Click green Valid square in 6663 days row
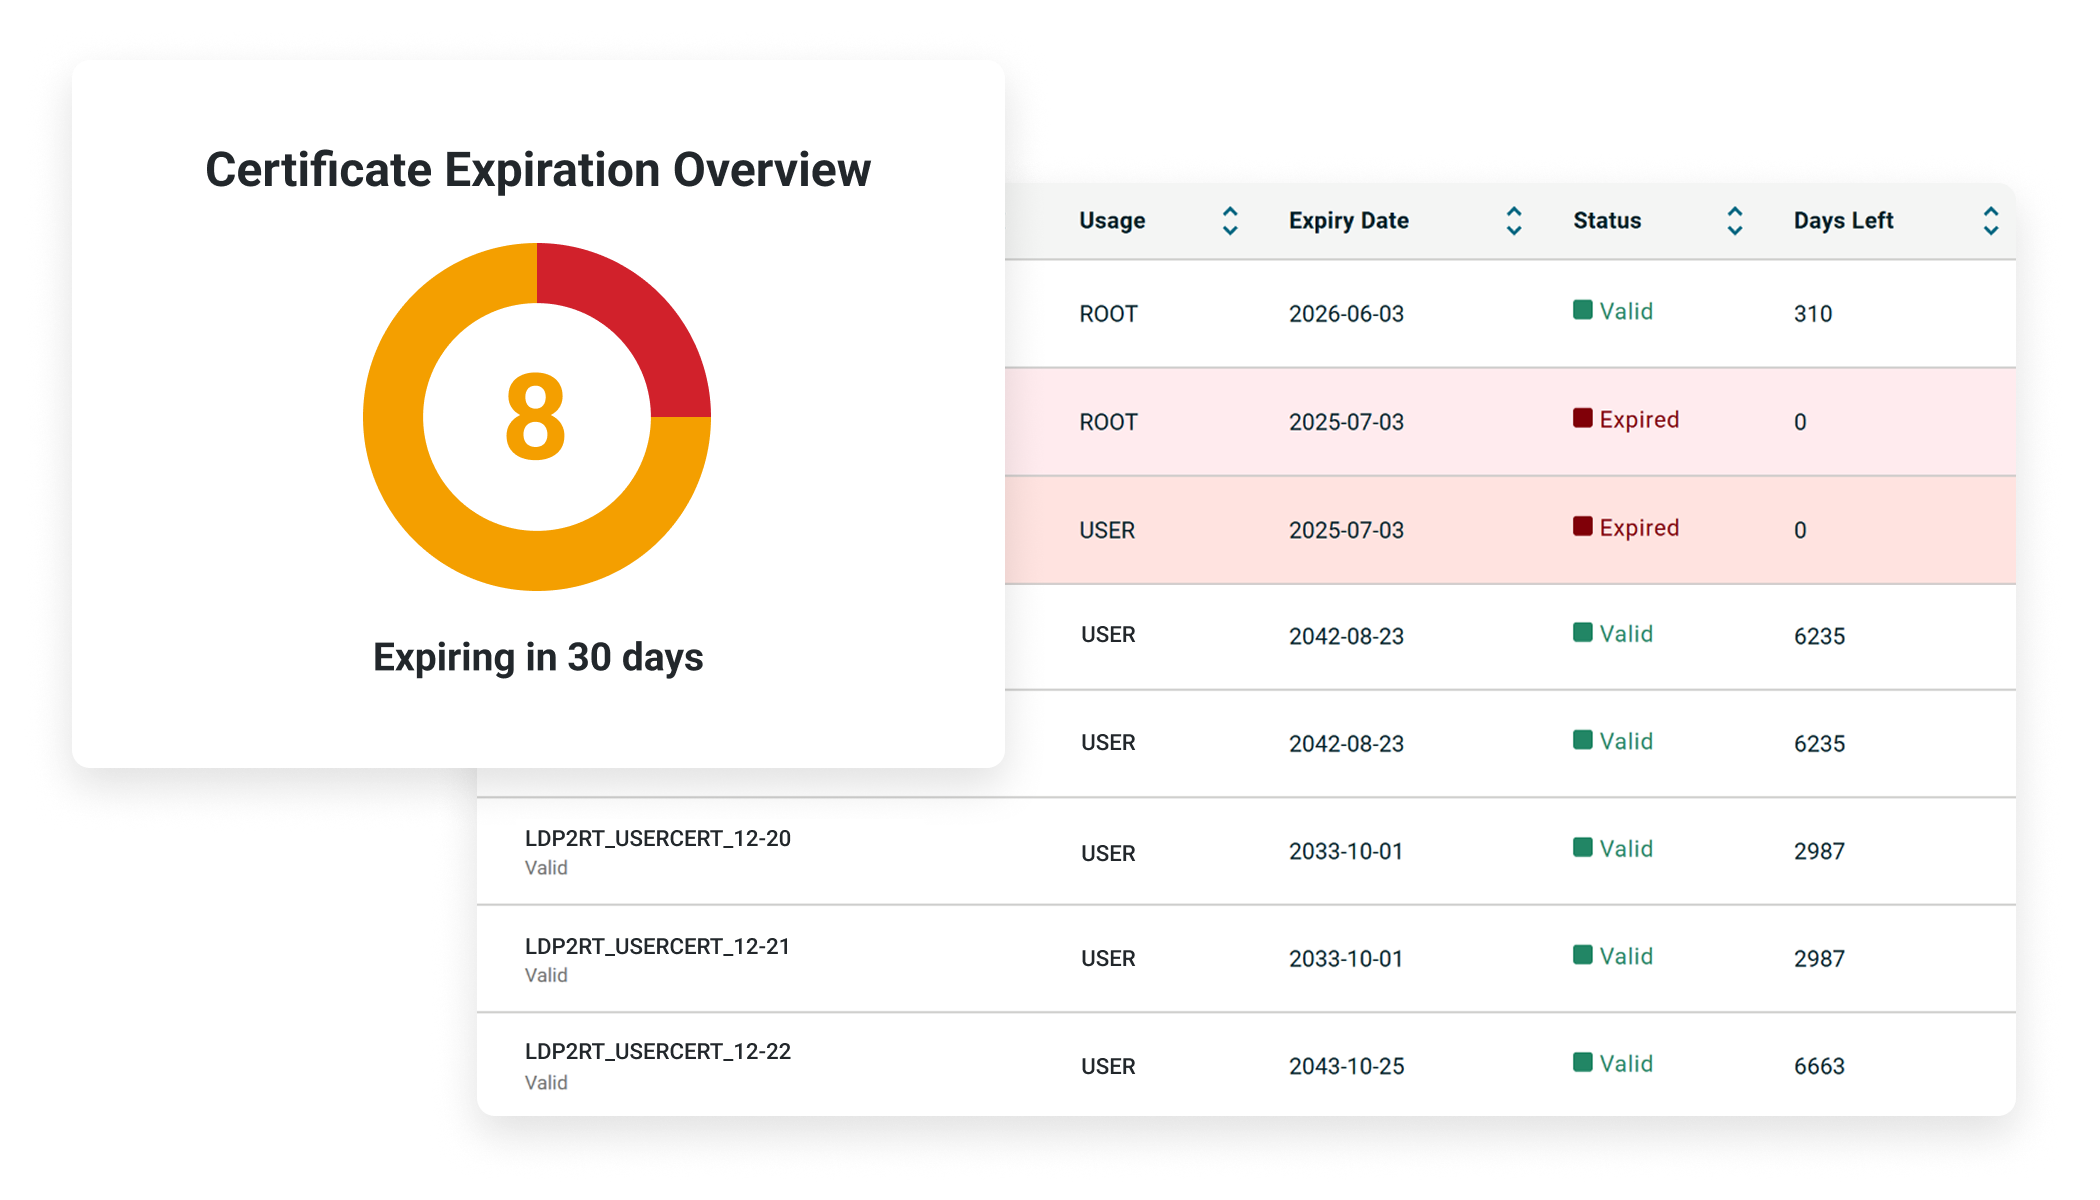The width and height of the screenshot is (2100, 1200). [1582, 1062]
